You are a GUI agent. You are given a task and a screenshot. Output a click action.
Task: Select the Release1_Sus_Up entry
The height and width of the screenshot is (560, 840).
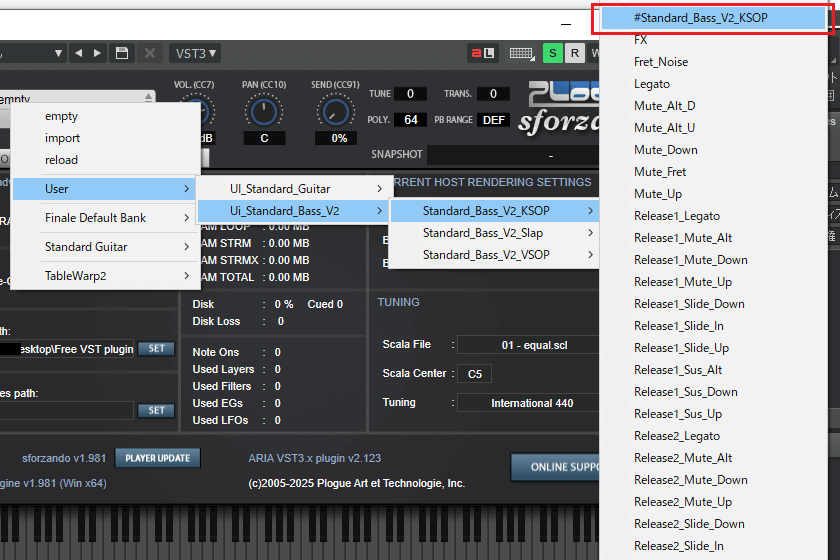coord(713,414)
